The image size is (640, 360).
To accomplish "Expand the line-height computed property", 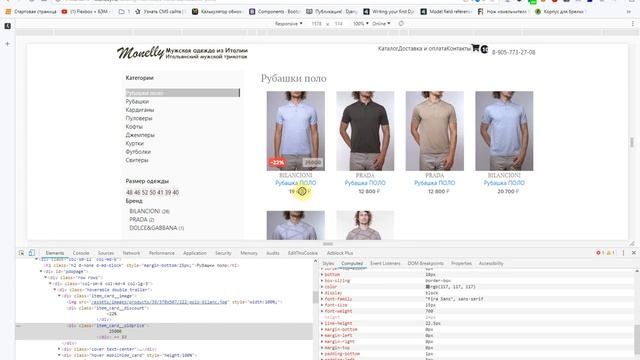I will pos(322,323).
